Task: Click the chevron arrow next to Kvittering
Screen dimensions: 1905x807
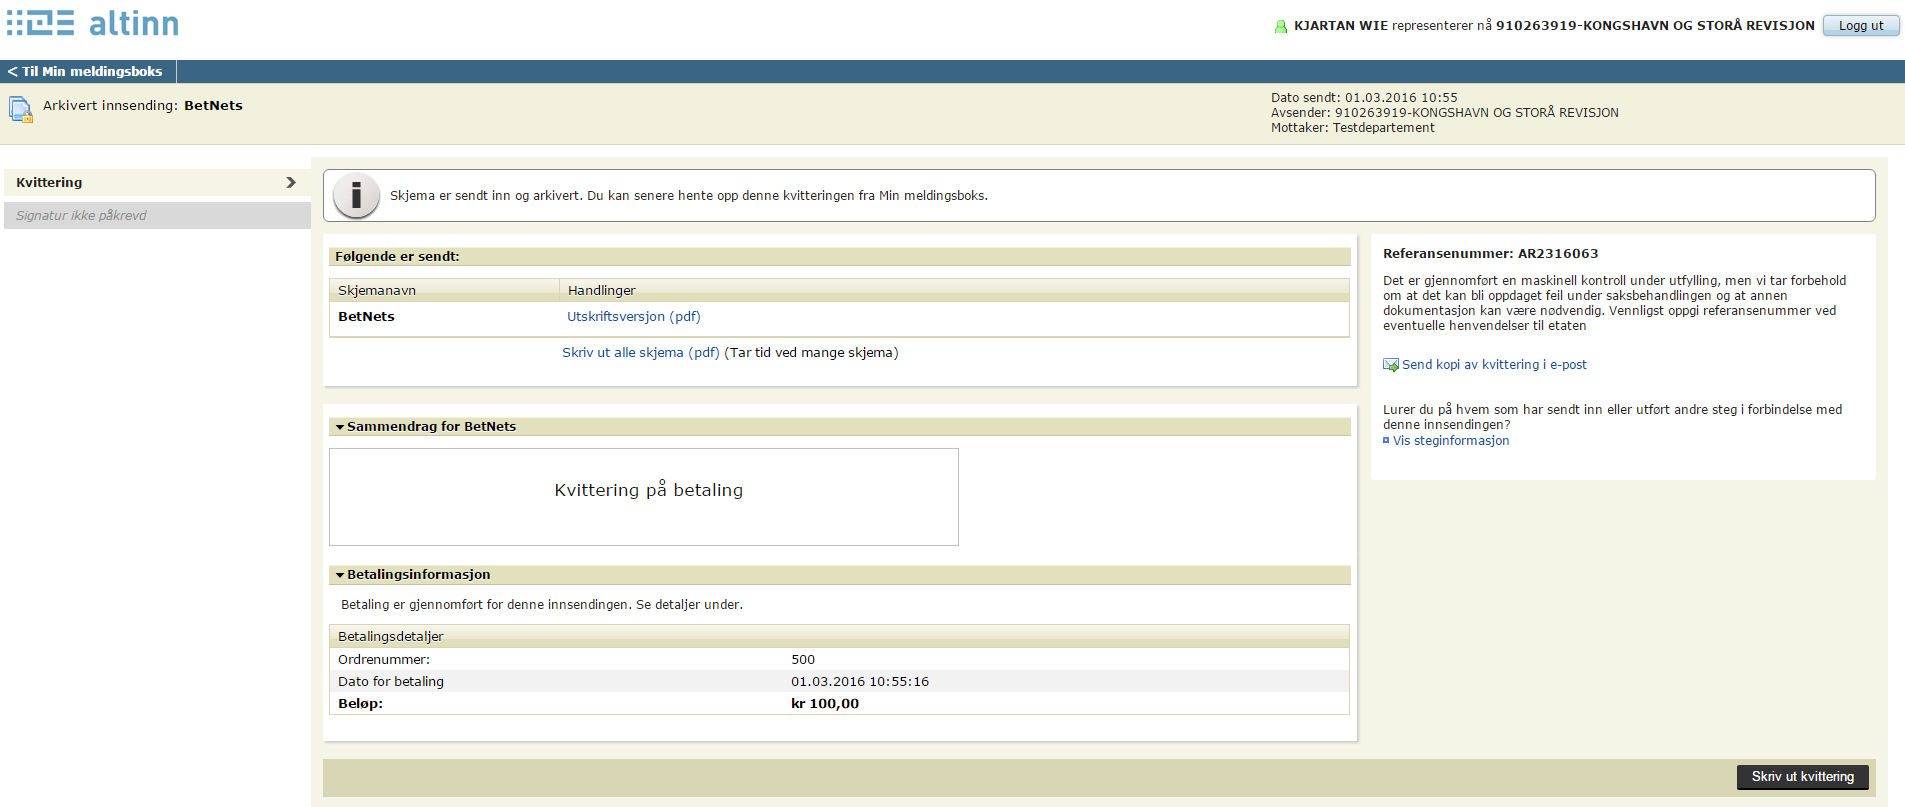Action: 291,182
